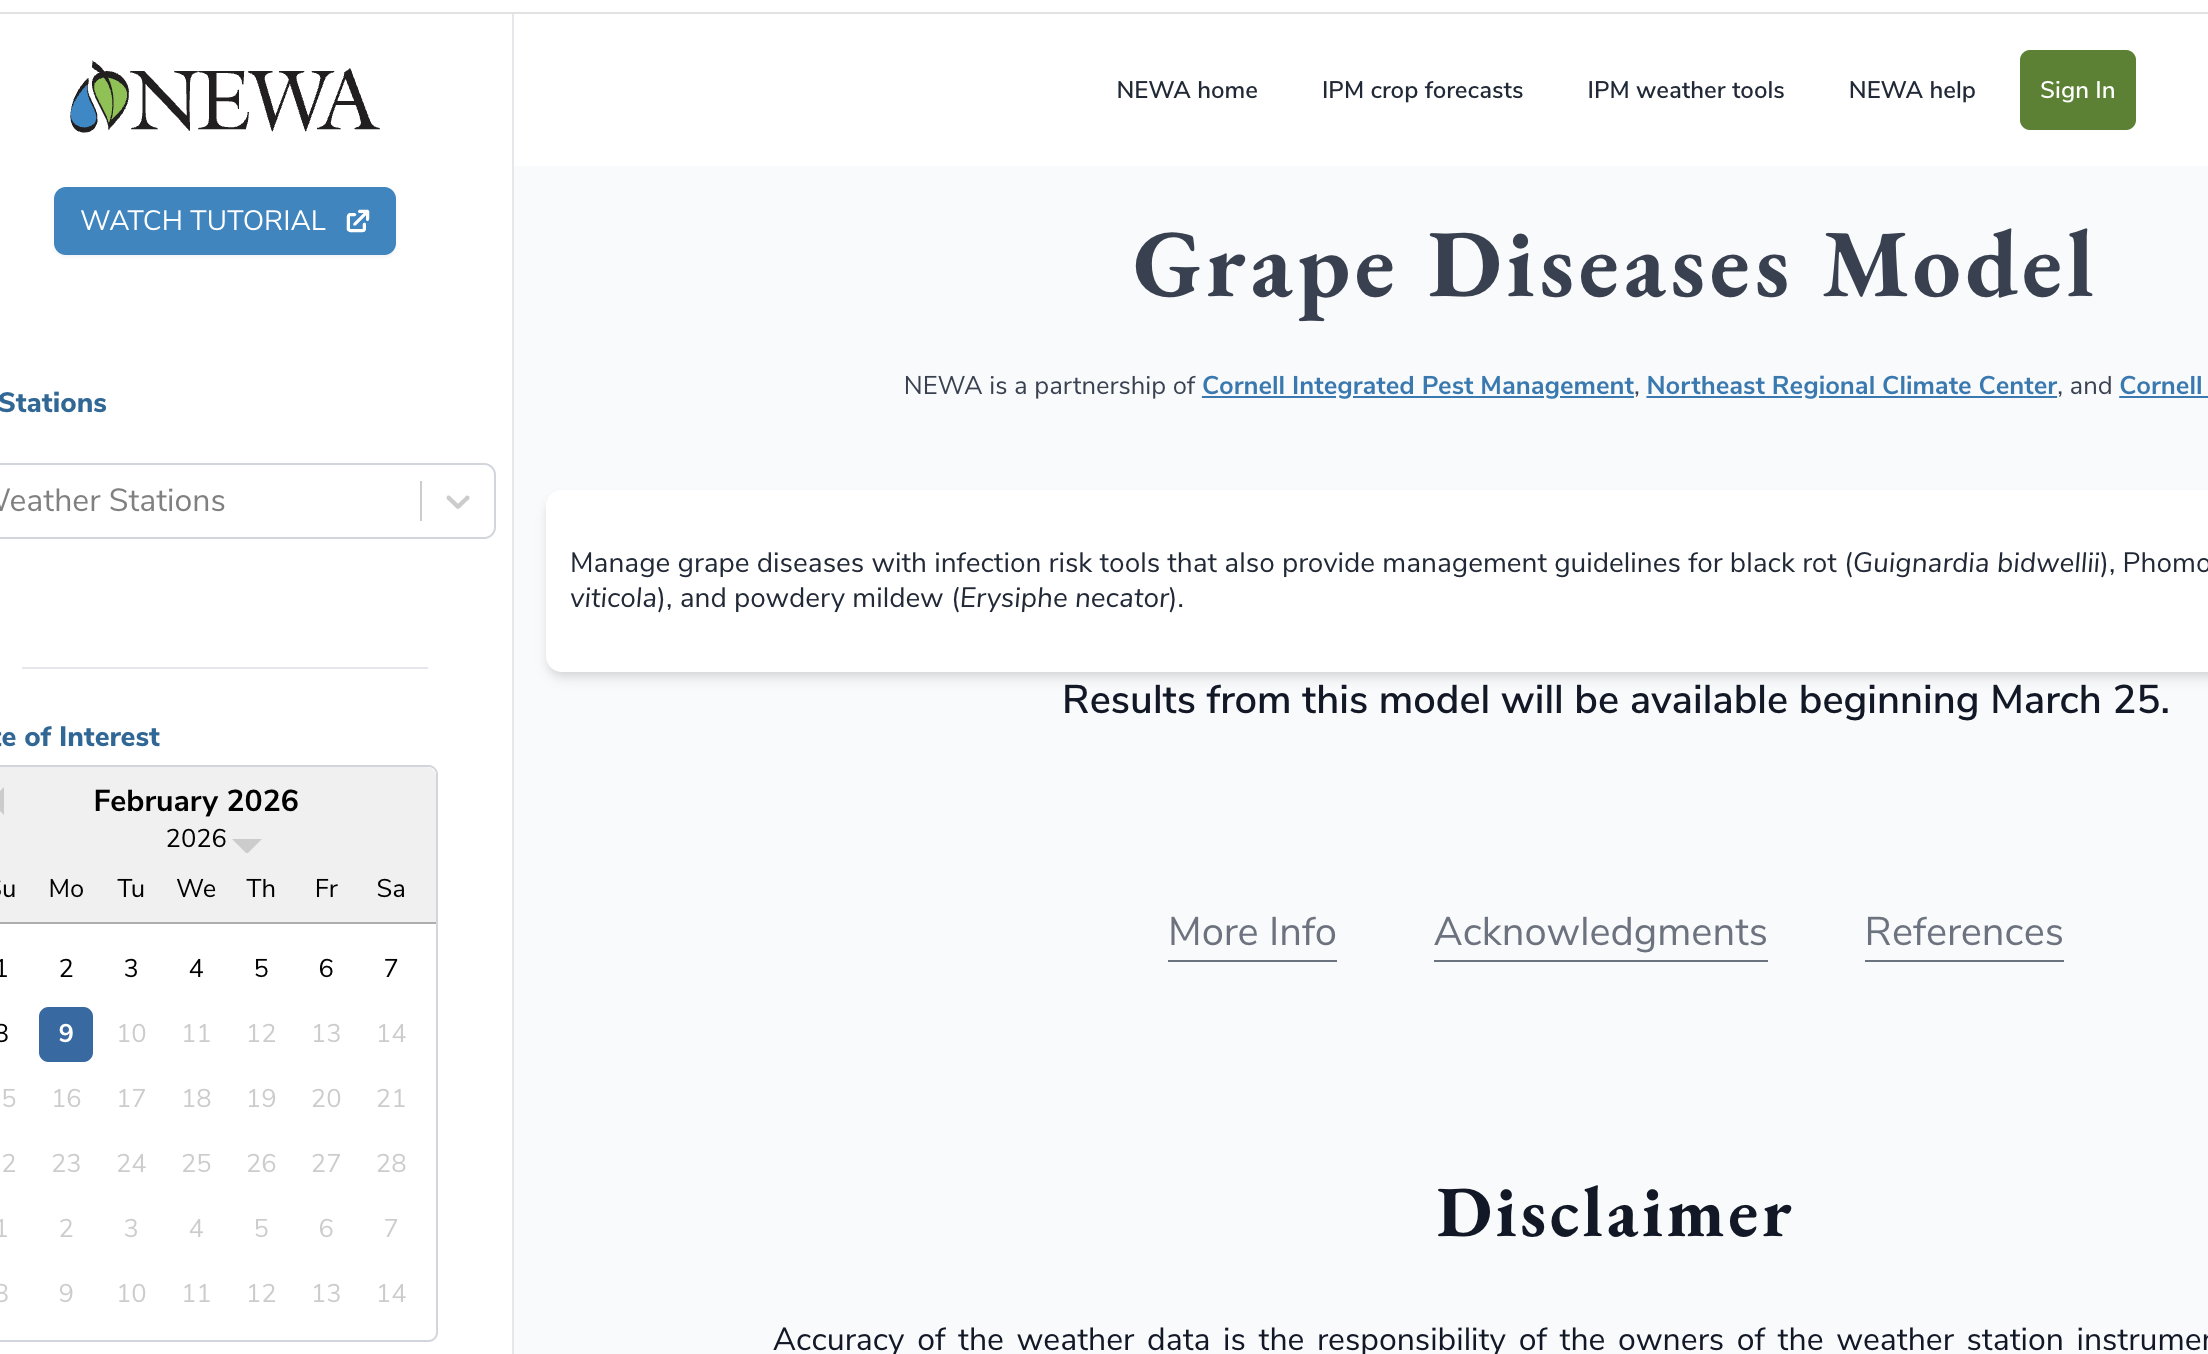Open IPM crop forecasts menu
This screenshot has height=1354, width=2208.
[1422, 90]
